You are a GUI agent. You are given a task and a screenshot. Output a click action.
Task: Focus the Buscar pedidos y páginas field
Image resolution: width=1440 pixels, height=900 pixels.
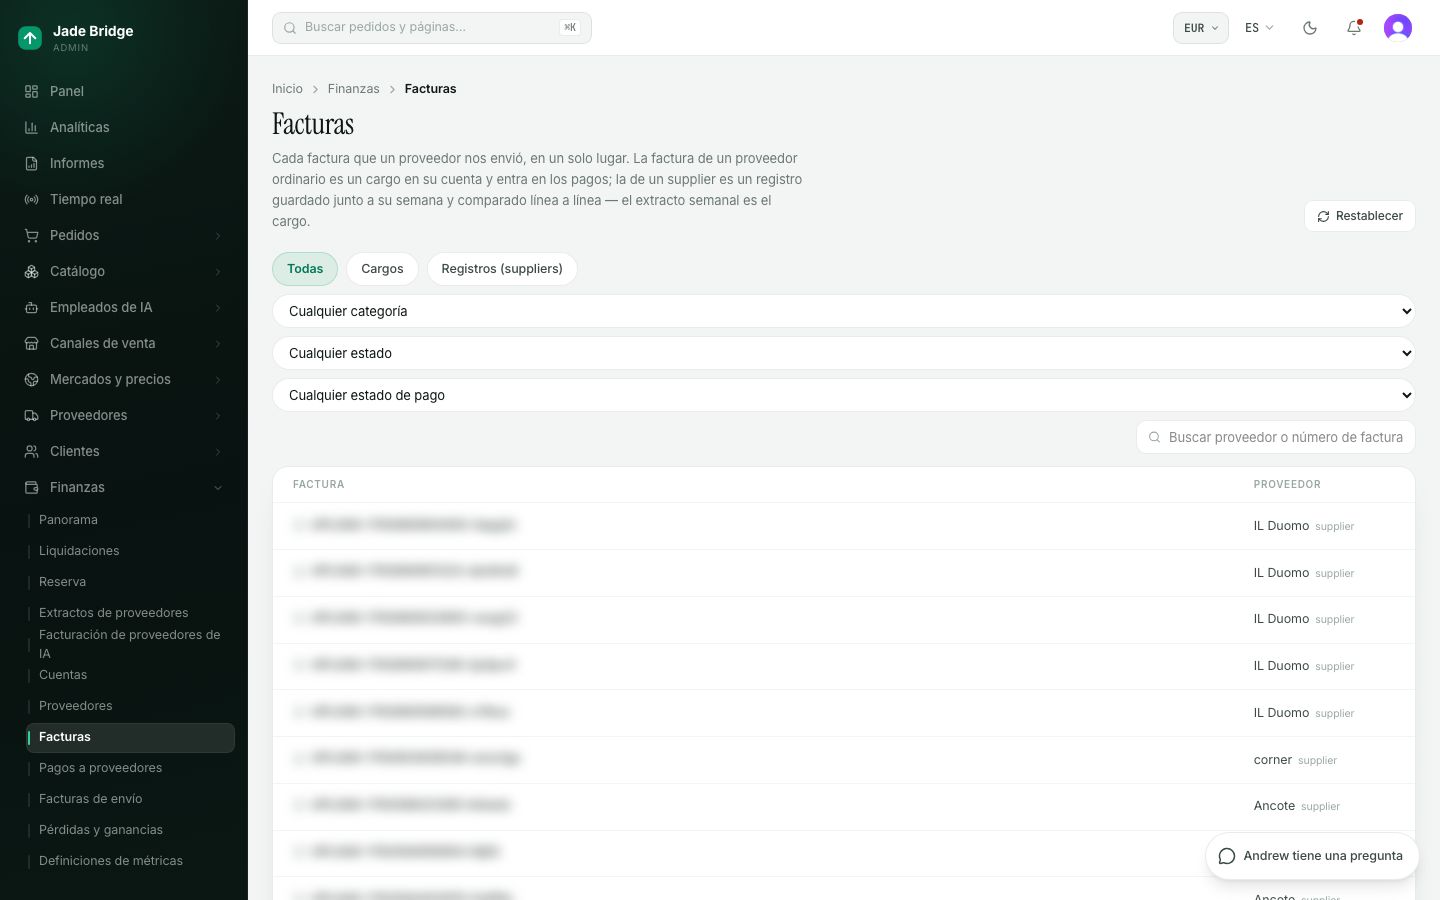[431, 28]
